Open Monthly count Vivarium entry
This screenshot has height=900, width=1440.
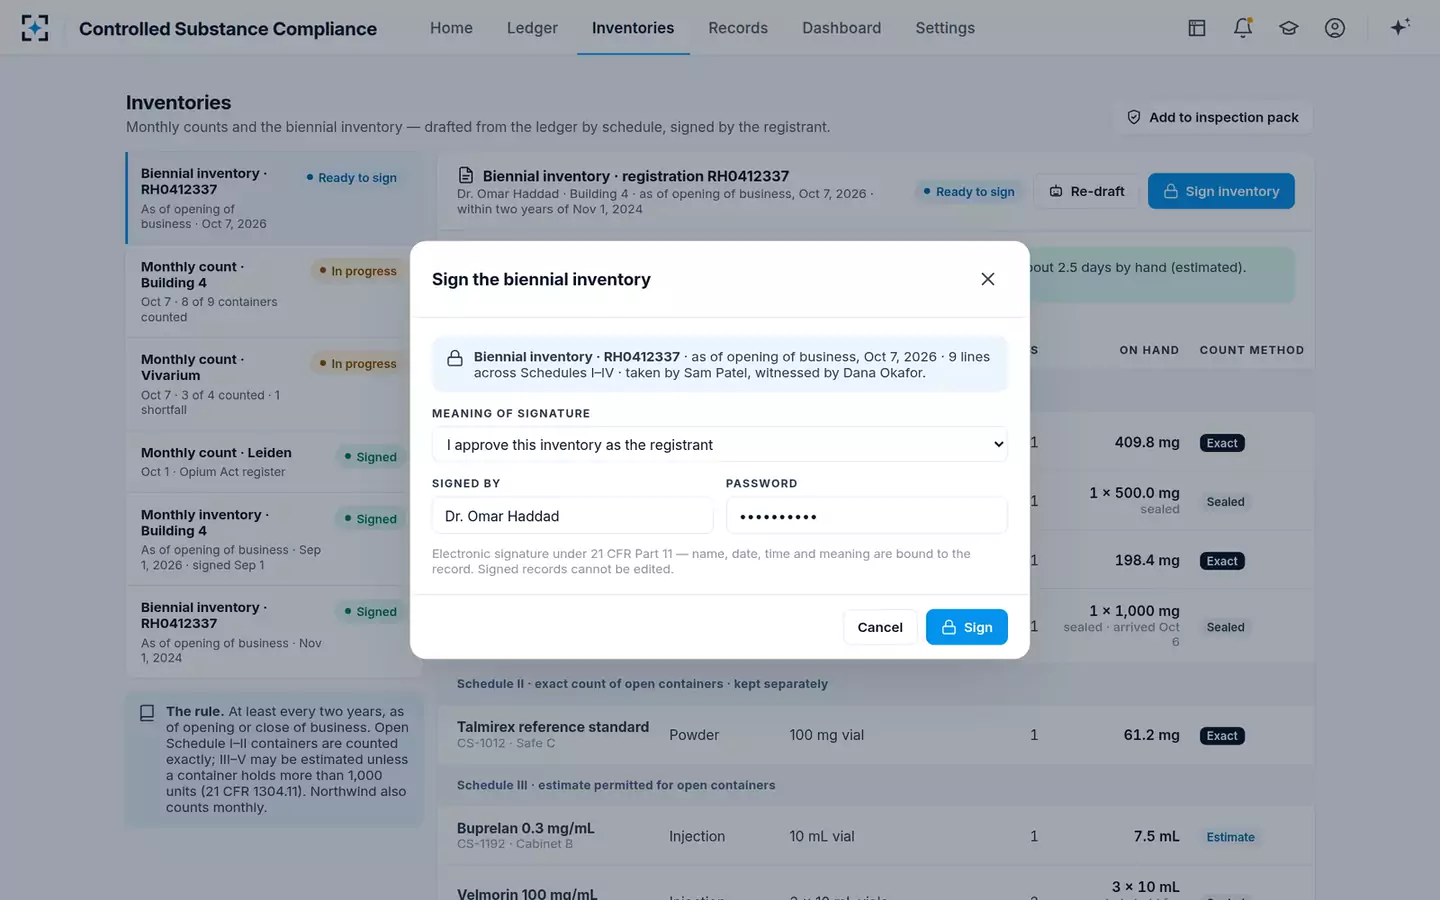[275, 384]
